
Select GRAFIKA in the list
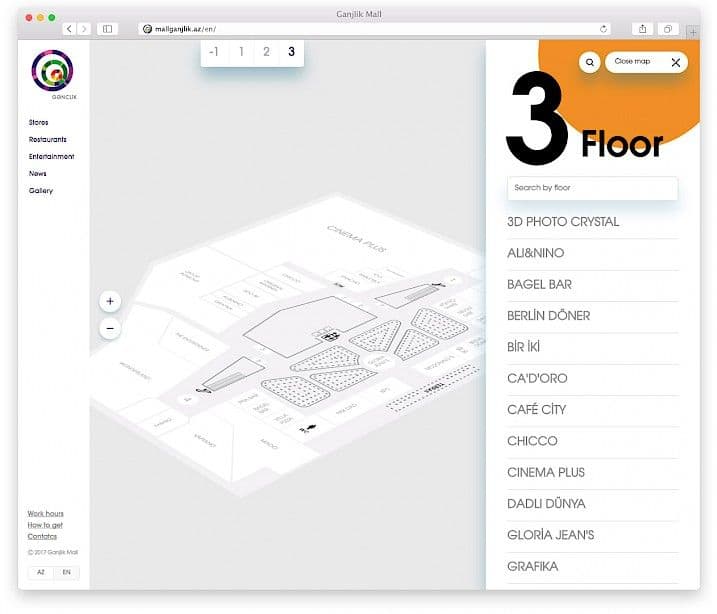(593, 567)
